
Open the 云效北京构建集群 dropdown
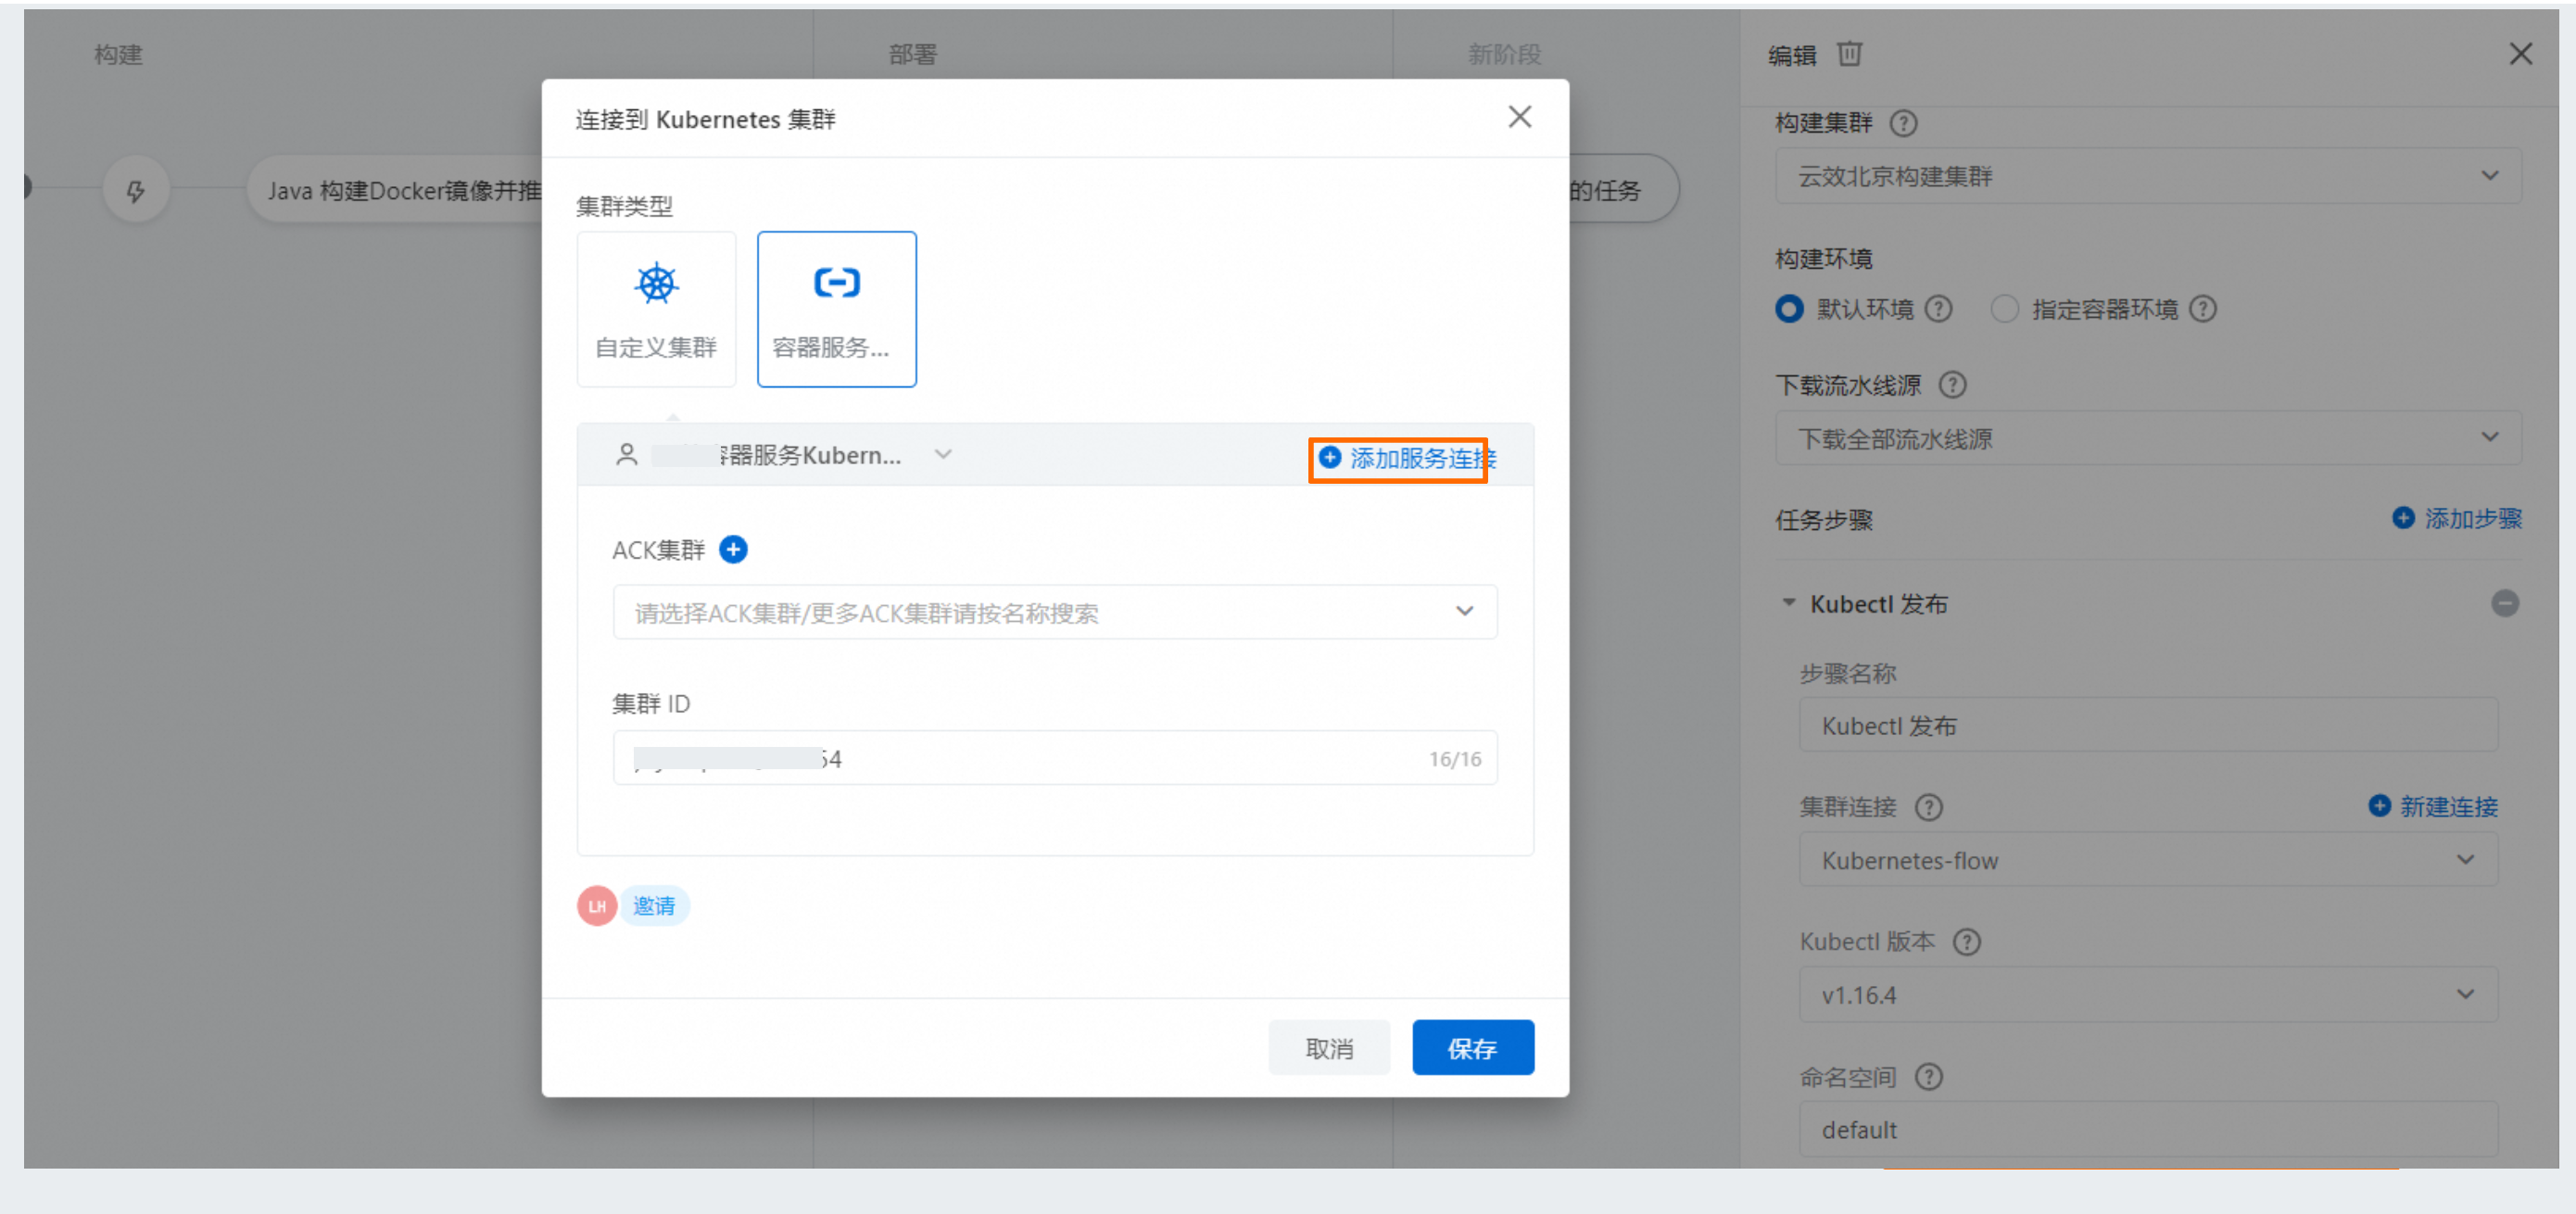[2147, 176]
